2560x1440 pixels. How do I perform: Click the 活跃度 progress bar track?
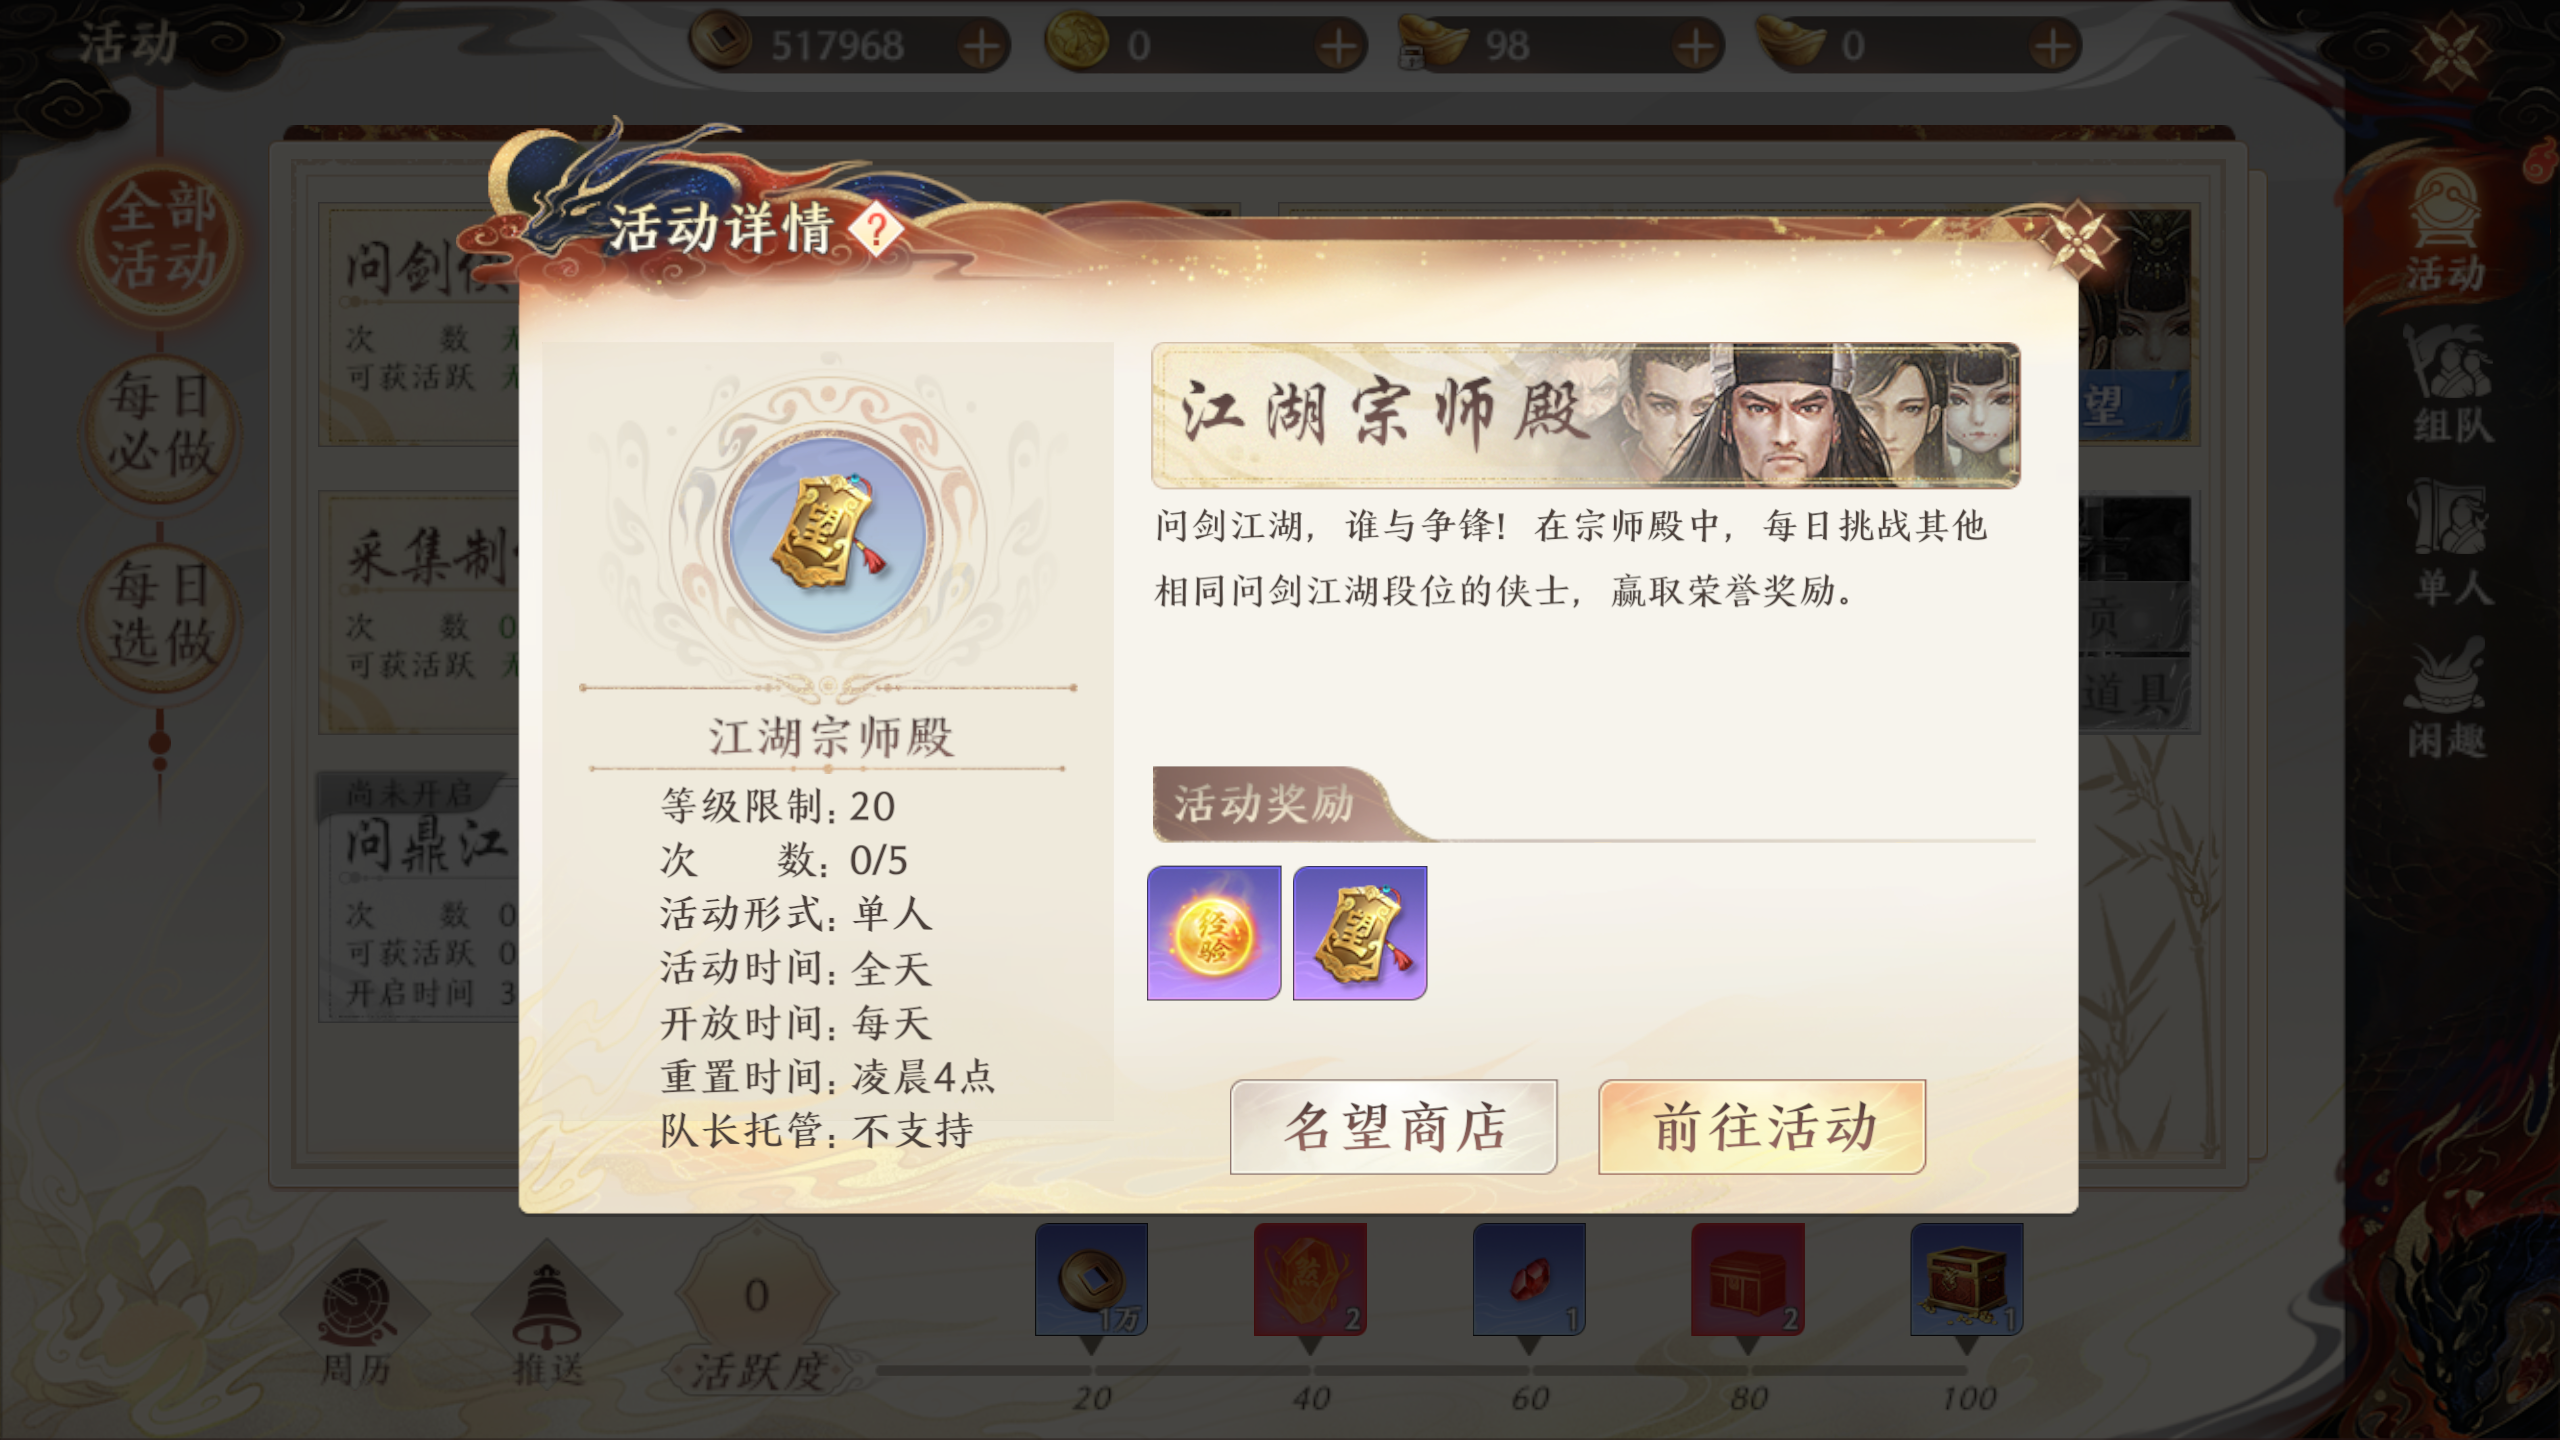click(1420, 1370)
